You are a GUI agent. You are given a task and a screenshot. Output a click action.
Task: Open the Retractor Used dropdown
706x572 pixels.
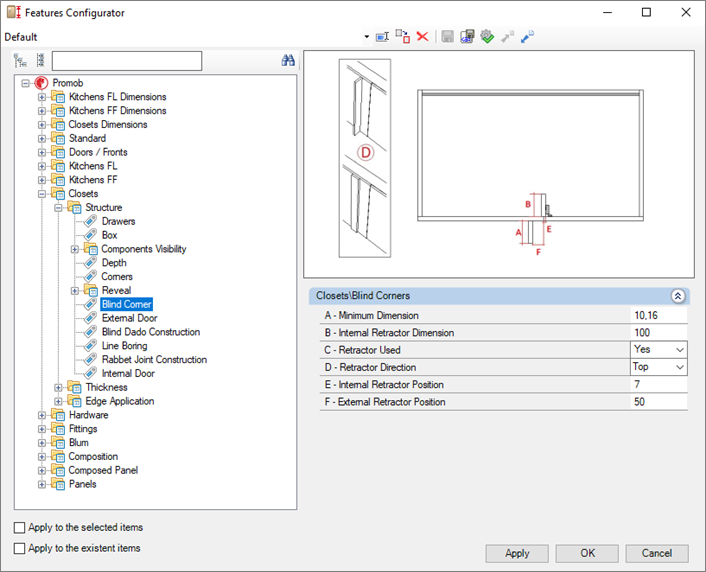pos(680,350)
